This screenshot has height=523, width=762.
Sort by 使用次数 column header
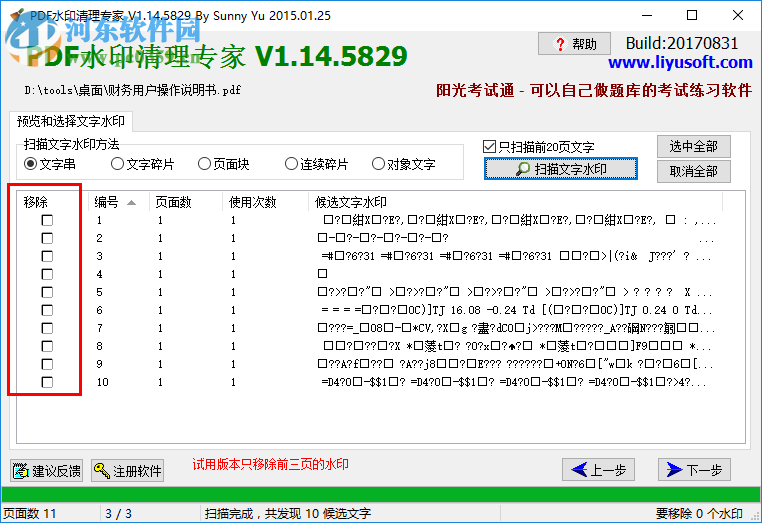265,202
